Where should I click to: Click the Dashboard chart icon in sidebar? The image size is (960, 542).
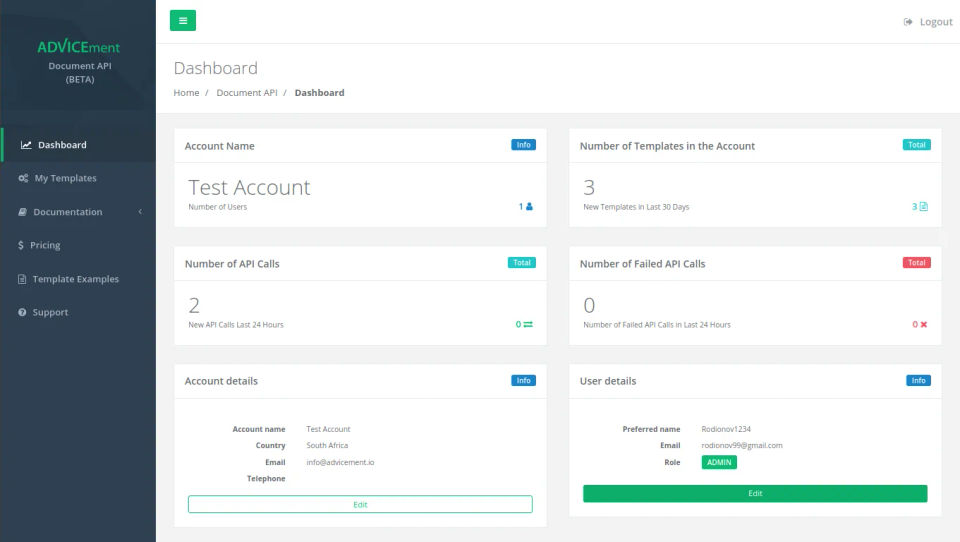click(x=26, y=145)
